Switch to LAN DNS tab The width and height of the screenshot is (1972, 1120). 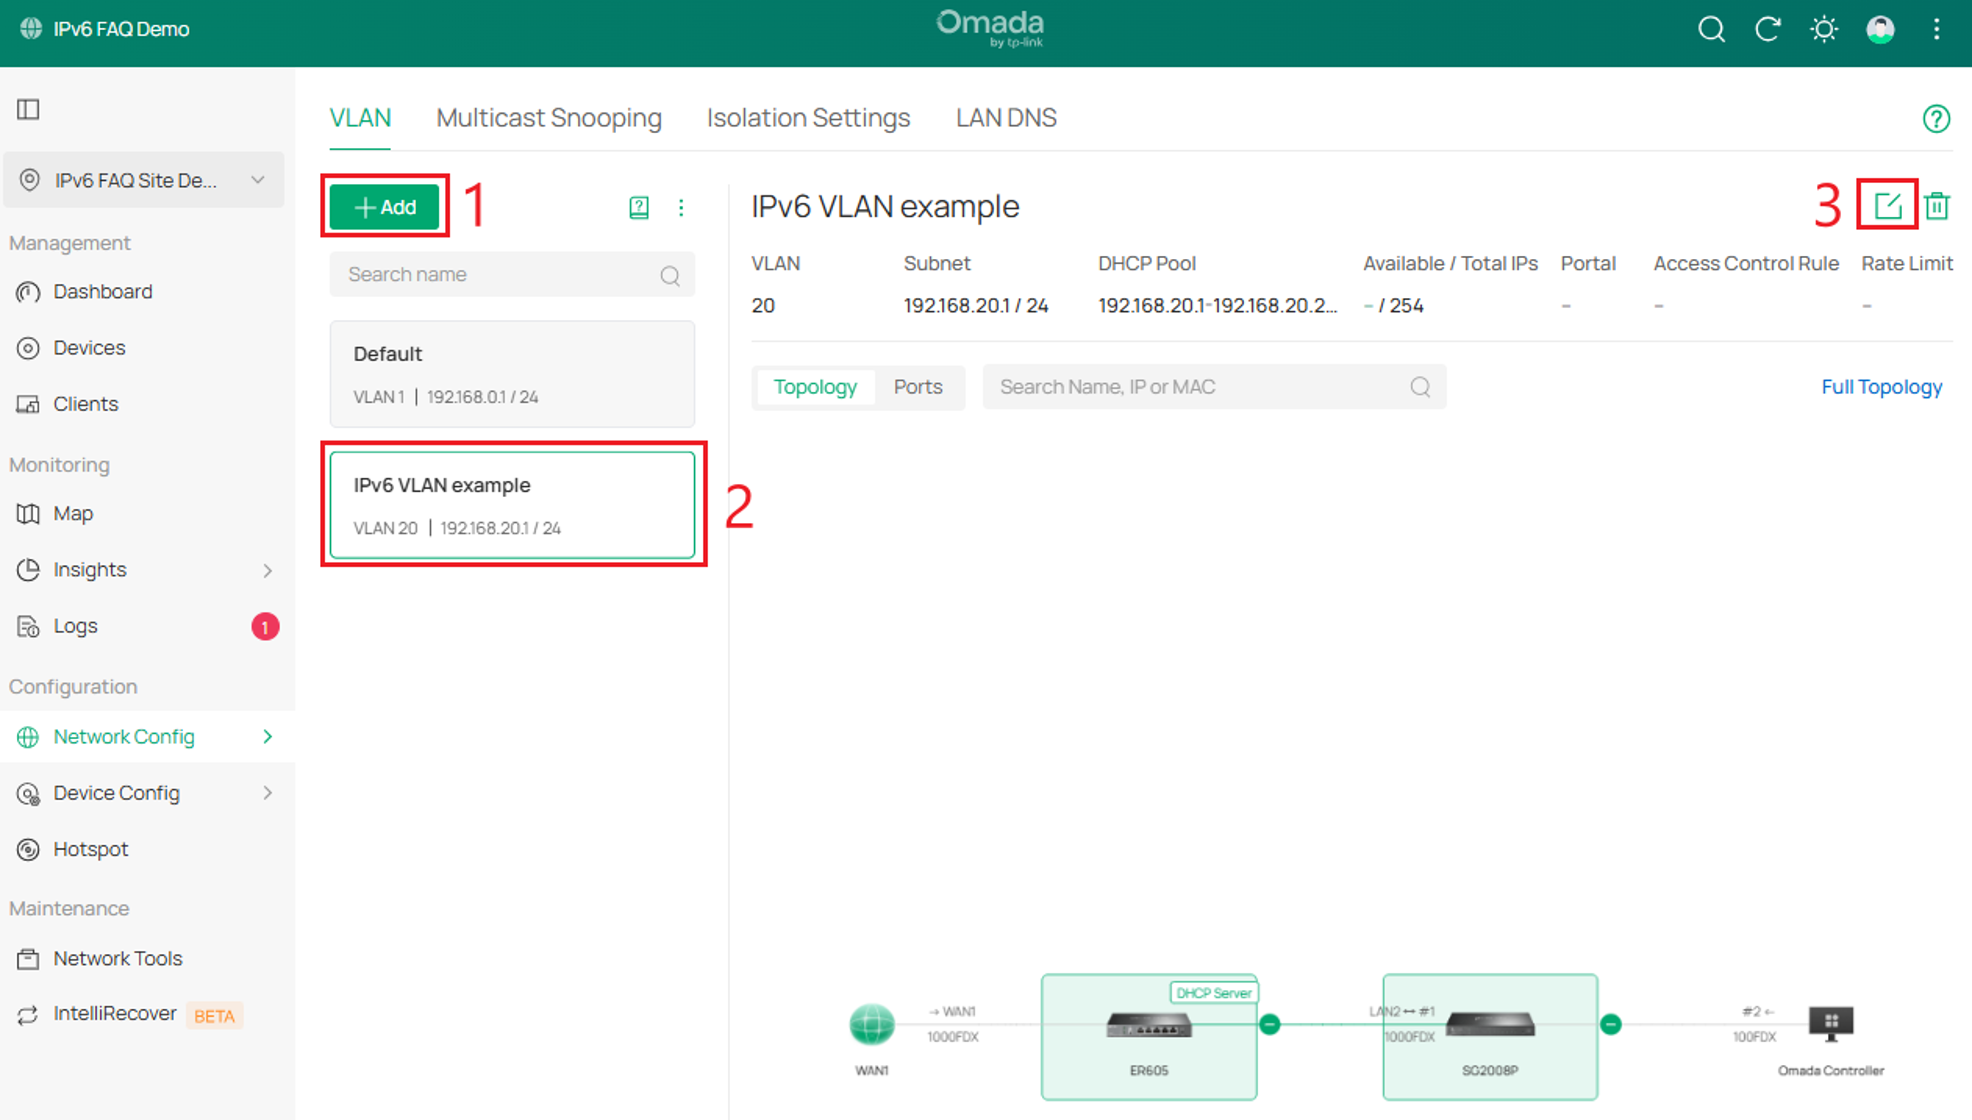click(1006, 118)
